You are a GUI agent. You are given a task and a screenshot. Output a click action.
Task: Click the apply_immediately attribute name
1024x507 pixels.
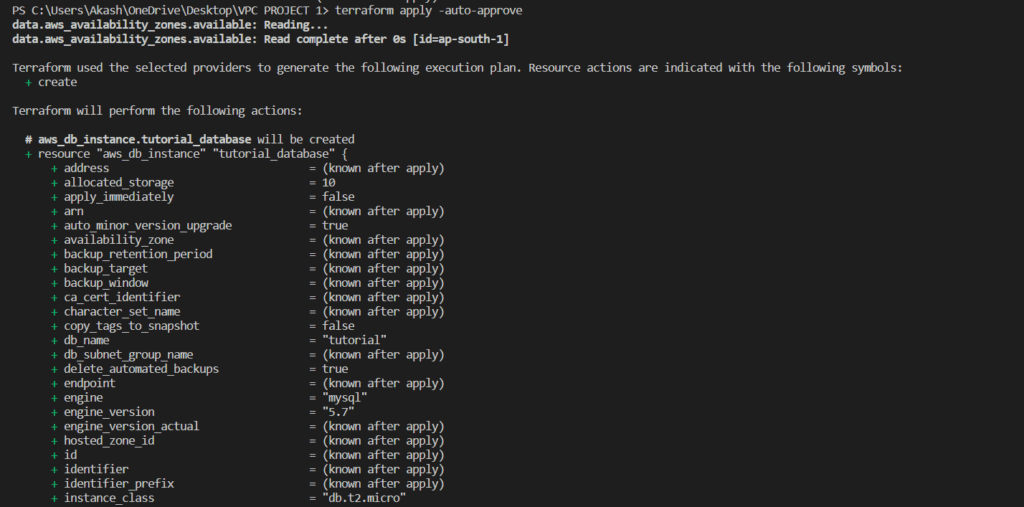(119, 197)
